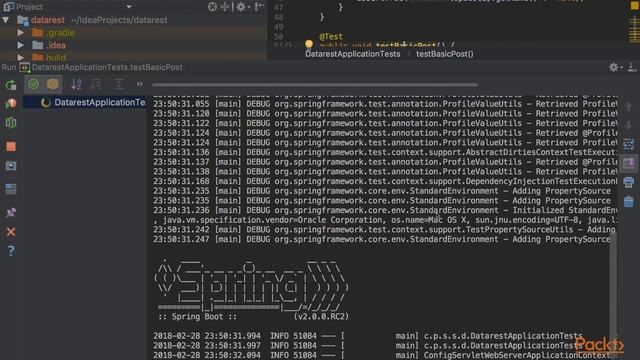Expand the .gradle folder
Image resolution: width=640 pixels, height=360 pixels.
[20, 33]
